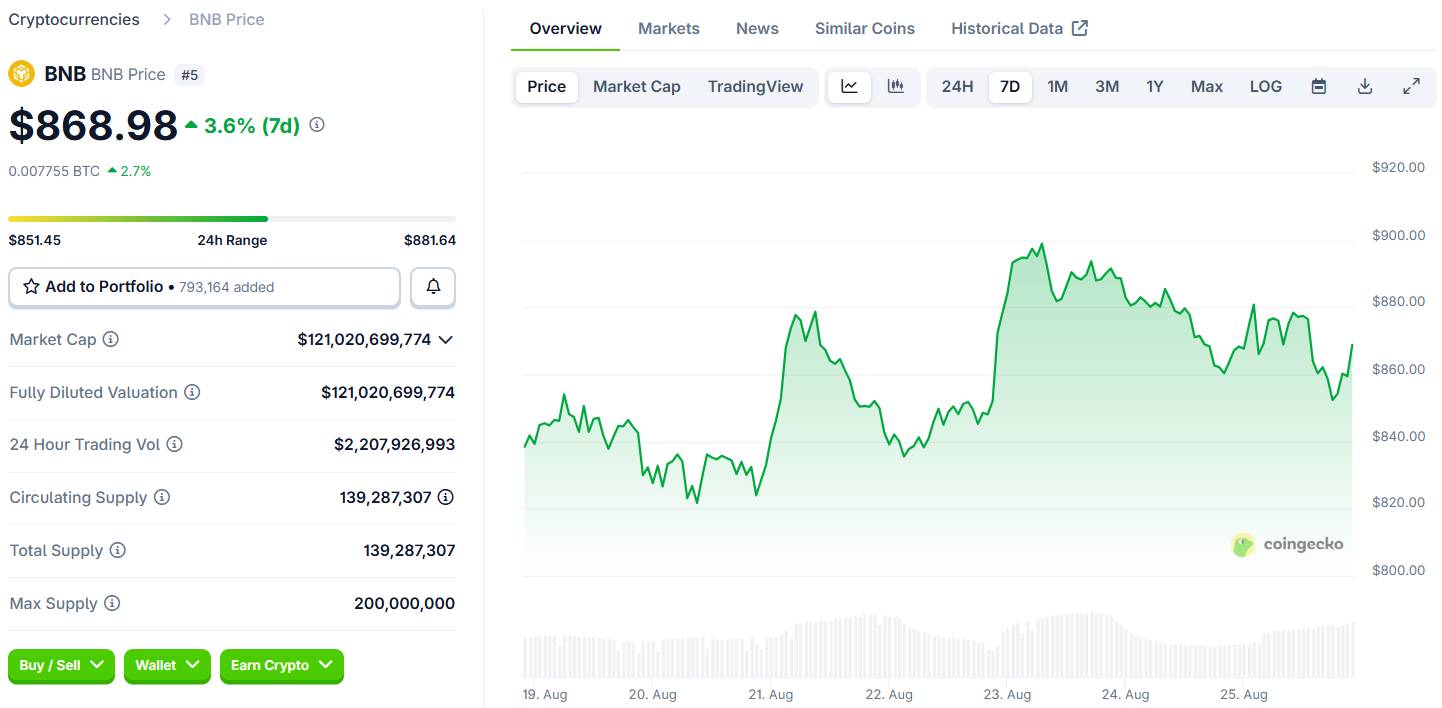The image size is (1442, 708).
Task: Click info icon beside Fully Diluted Valuation
Action: (192, 393)
